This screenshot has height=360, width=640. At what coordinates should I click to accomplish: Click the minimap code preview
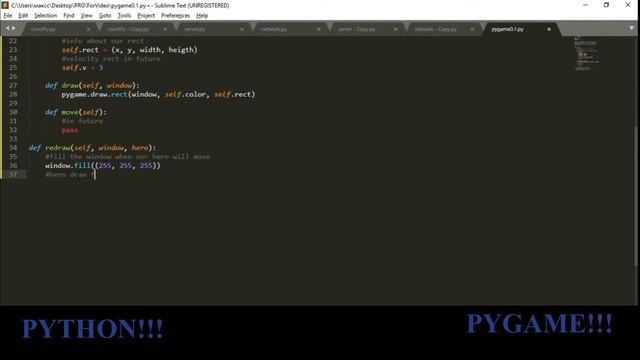pos(587,53)
